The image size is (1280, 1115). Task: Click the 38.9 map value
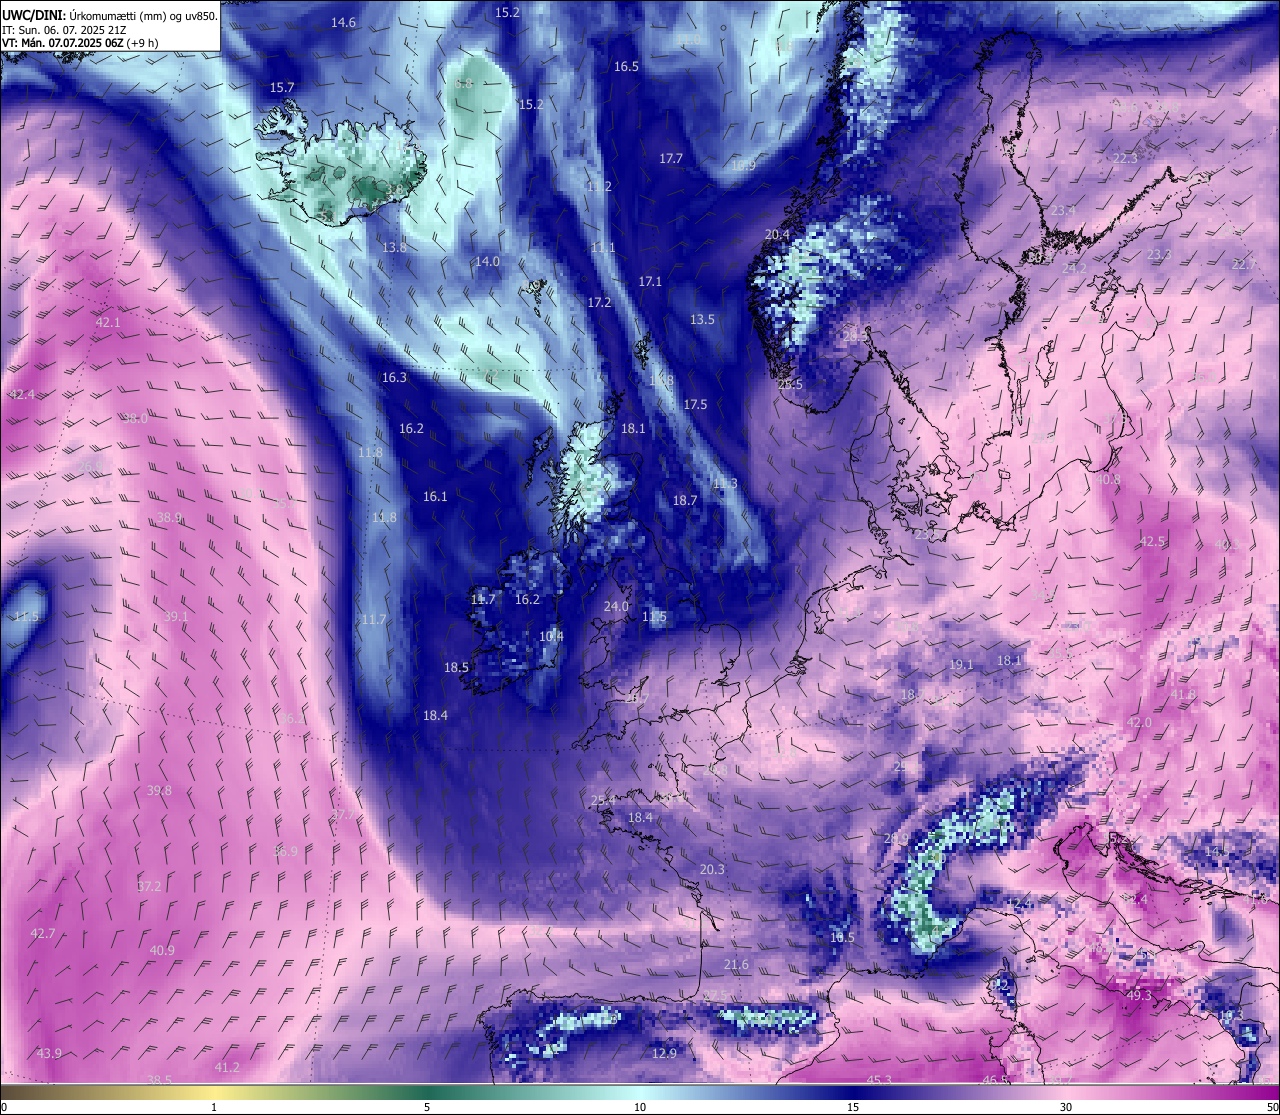[169, 517]
